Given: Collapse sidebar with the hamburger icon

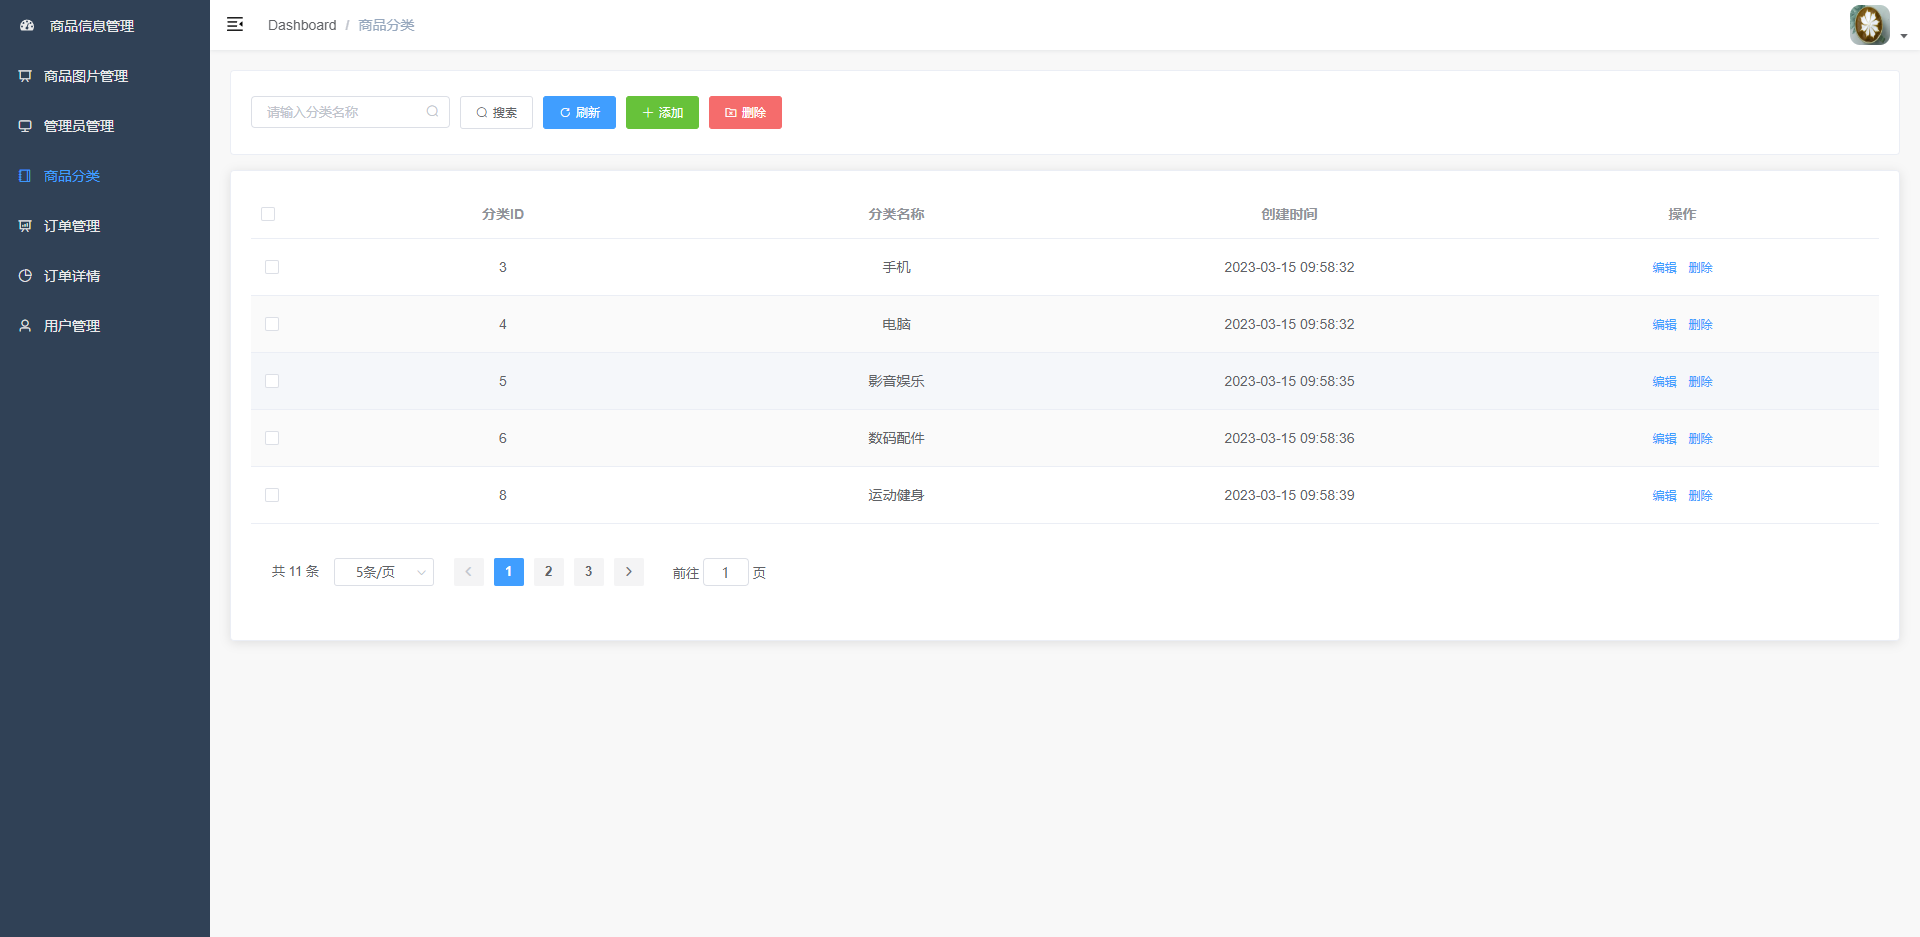Looking at the screenshot, I should pos(235,24).
